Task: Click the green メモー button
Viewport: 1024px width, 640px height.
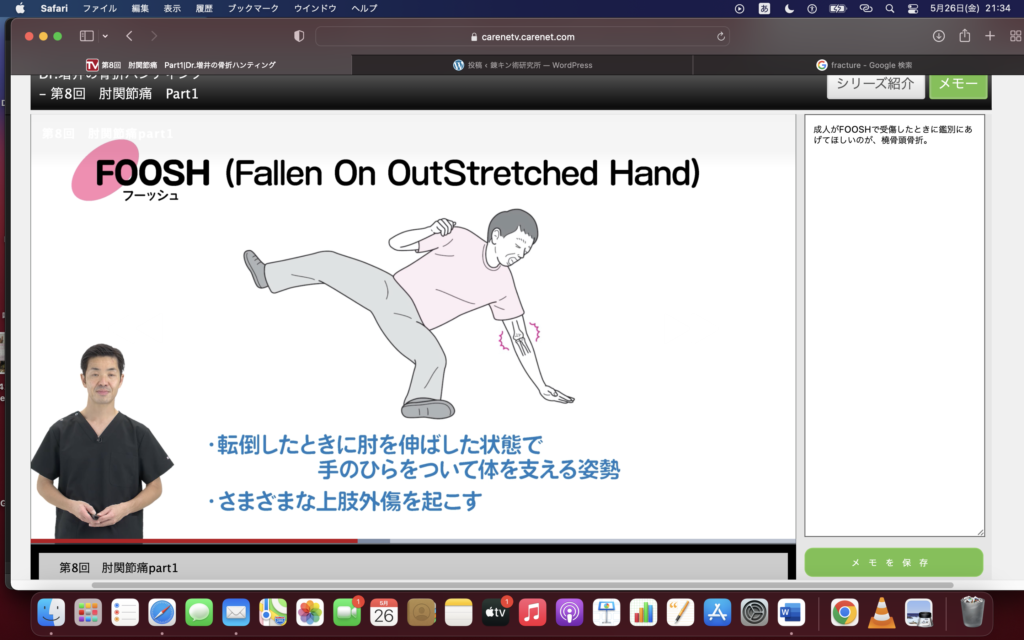Action: point(957,84)
